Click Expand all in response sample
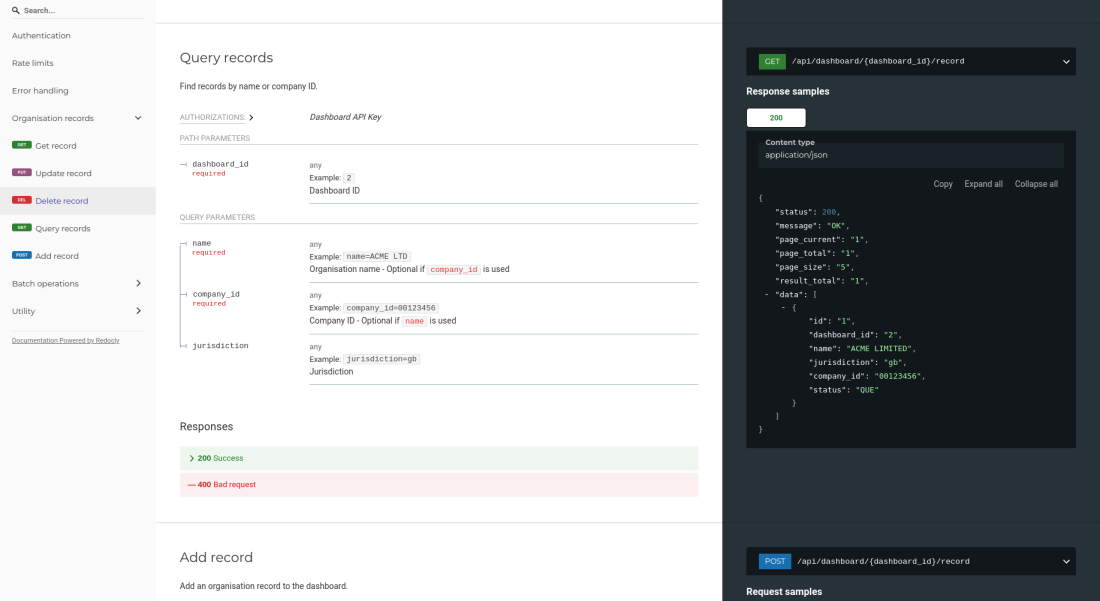This screenshot has height=601, width=1100. (983, 184)
